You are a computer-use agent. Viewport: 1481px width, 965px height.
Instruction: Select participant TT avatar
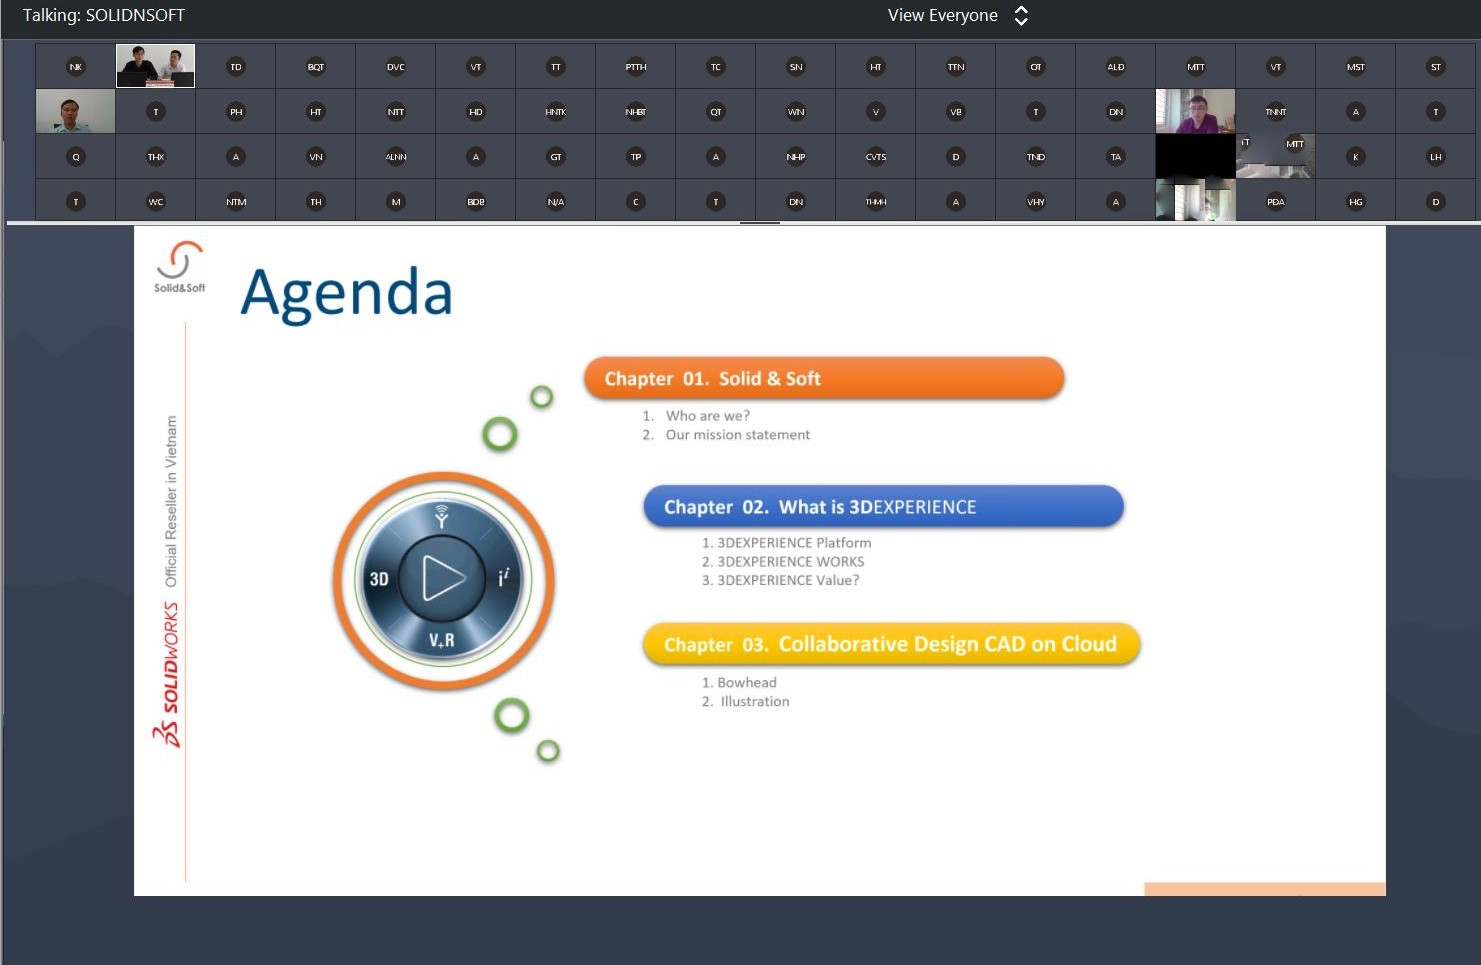[556, 67]
